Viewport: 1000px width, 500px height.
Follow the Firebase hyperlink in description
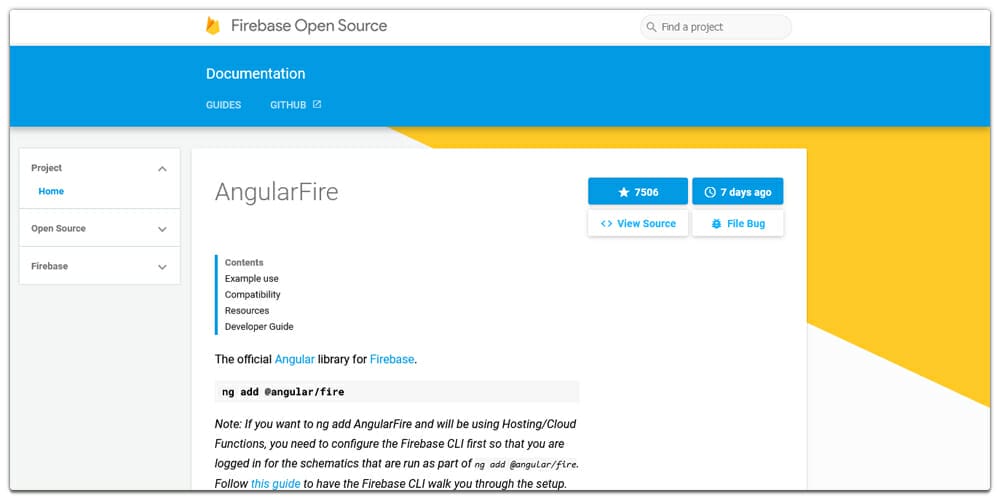[392, 359]
